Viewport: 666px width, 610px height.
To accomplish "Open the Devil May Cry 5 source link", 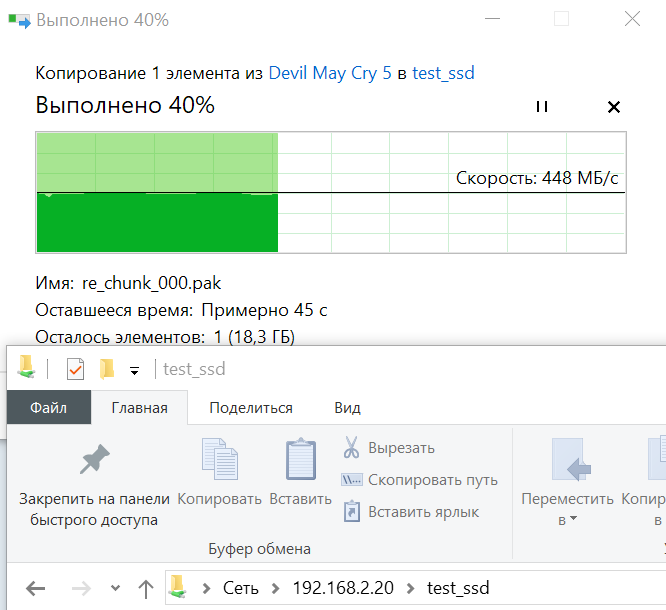I will [330, 73].
